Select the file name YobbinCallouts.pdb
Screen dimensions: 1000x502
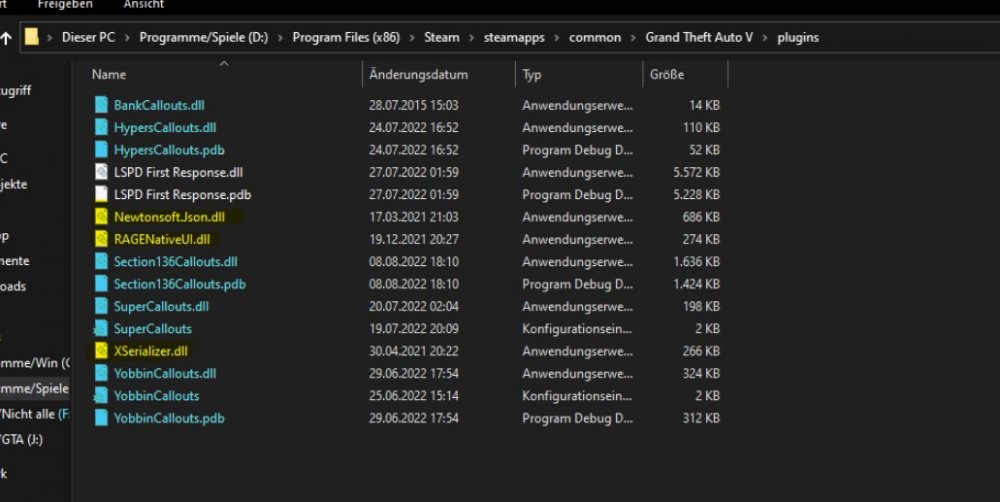point(169,418)
